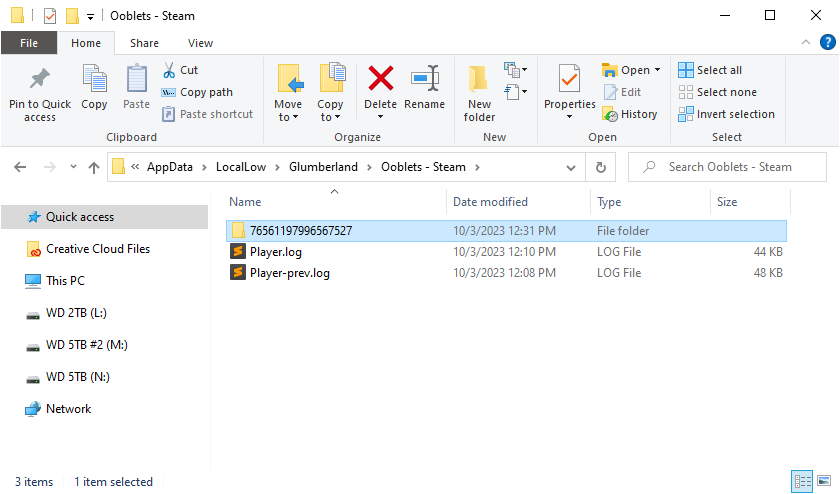
Task: Open the blue Help question mark
Action: pos(828,42)
